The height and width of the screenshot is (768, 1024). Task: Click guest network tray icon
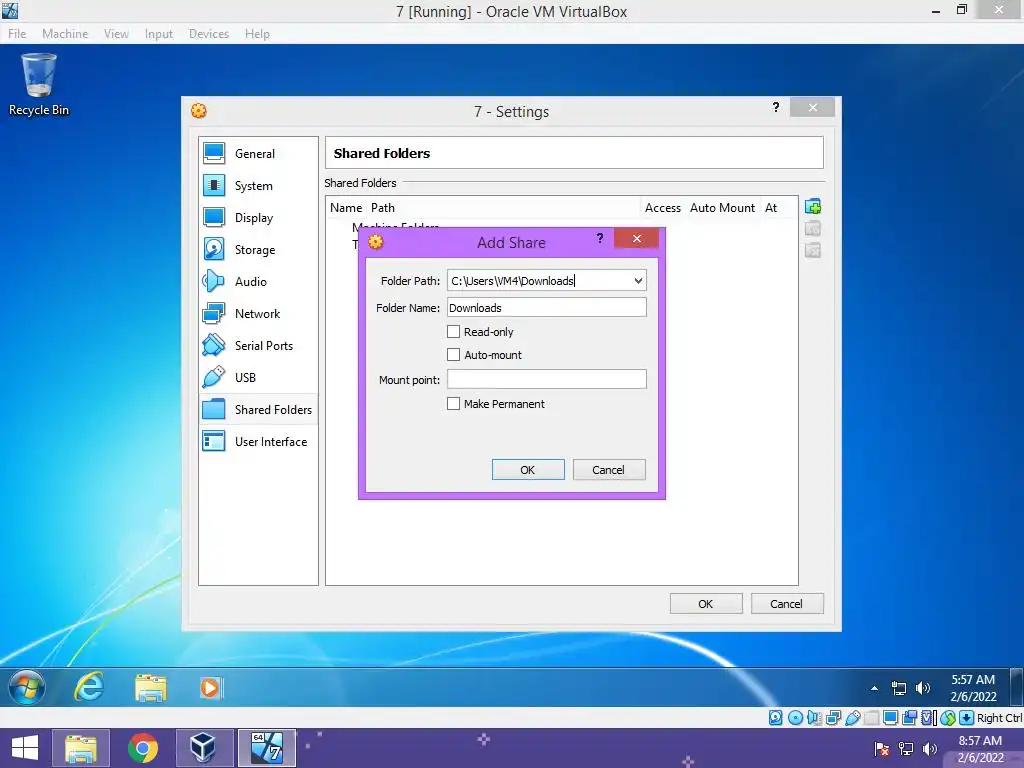coord(899,688)
